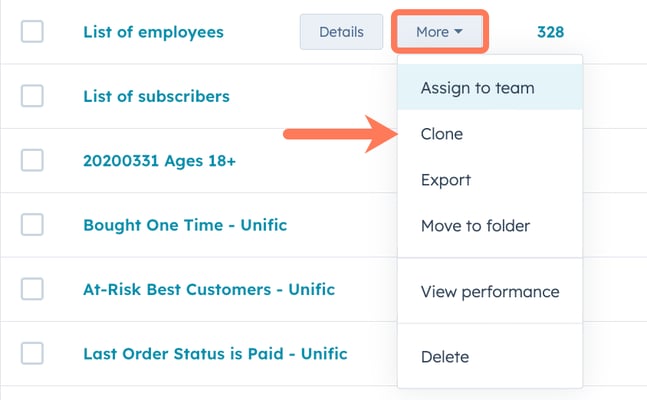Check the At-Risk Best Customers checkbox

tap(32, 289)
